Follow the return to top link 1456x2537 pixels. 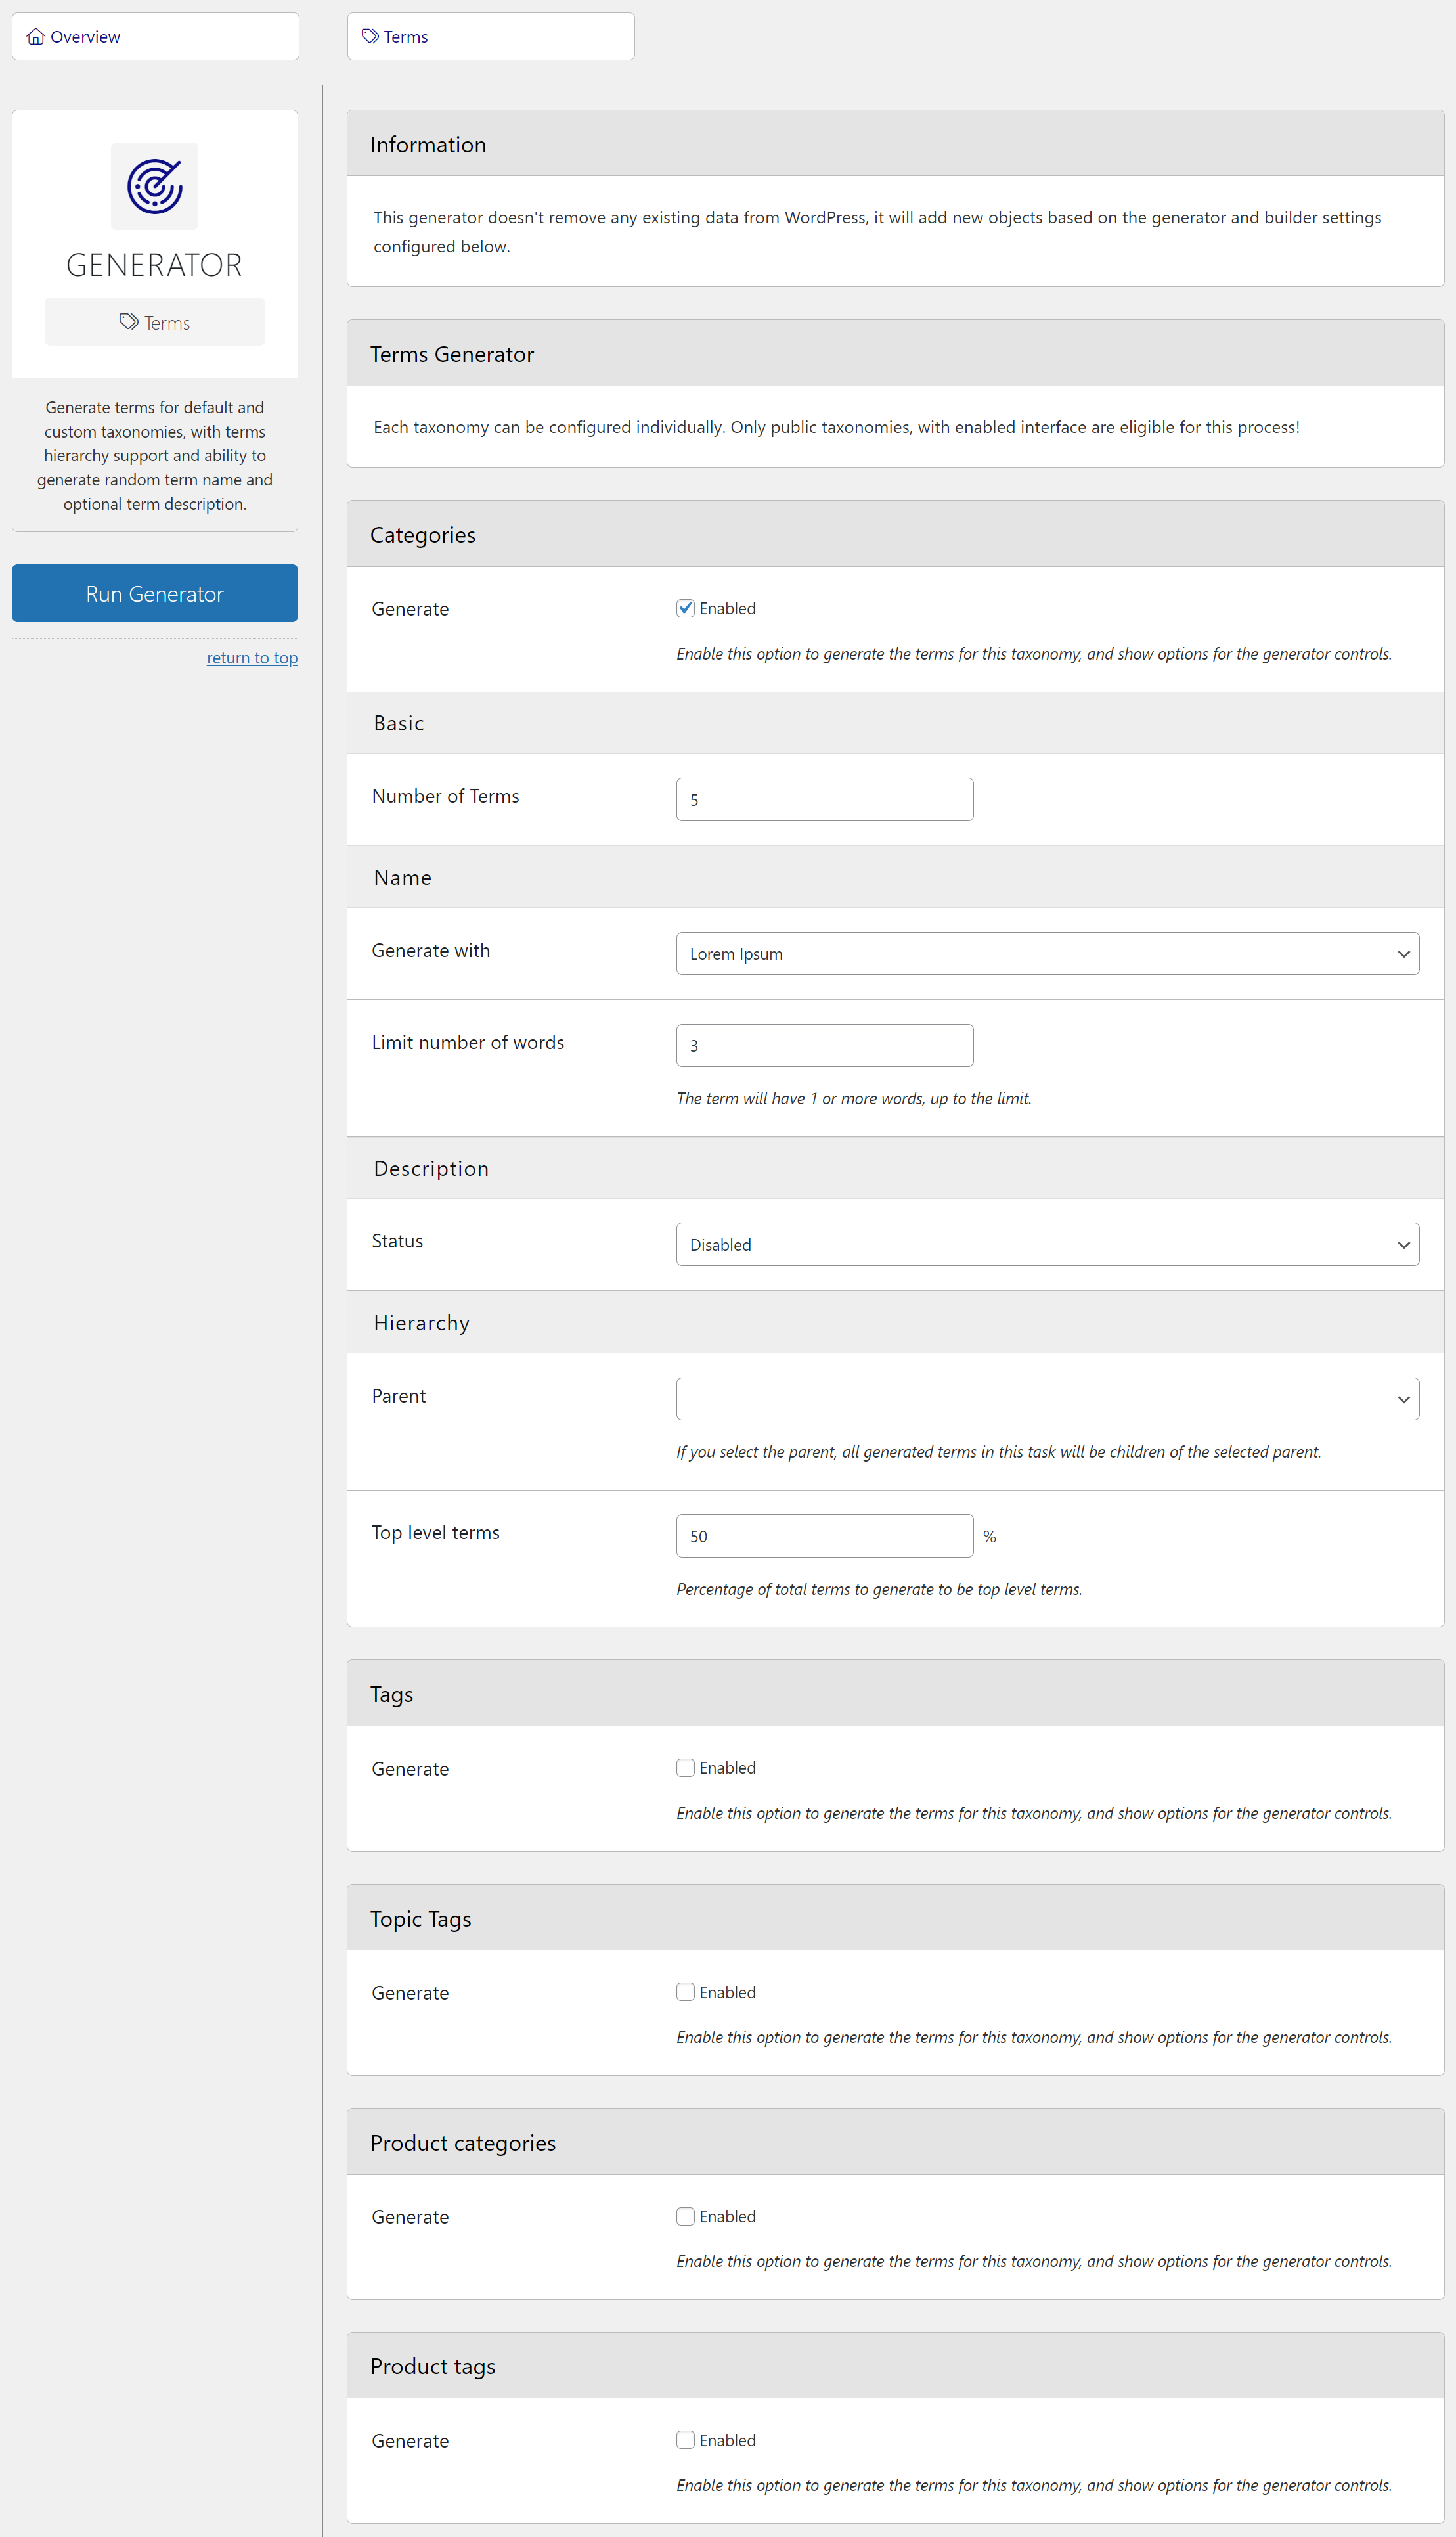tap(252, 657)
